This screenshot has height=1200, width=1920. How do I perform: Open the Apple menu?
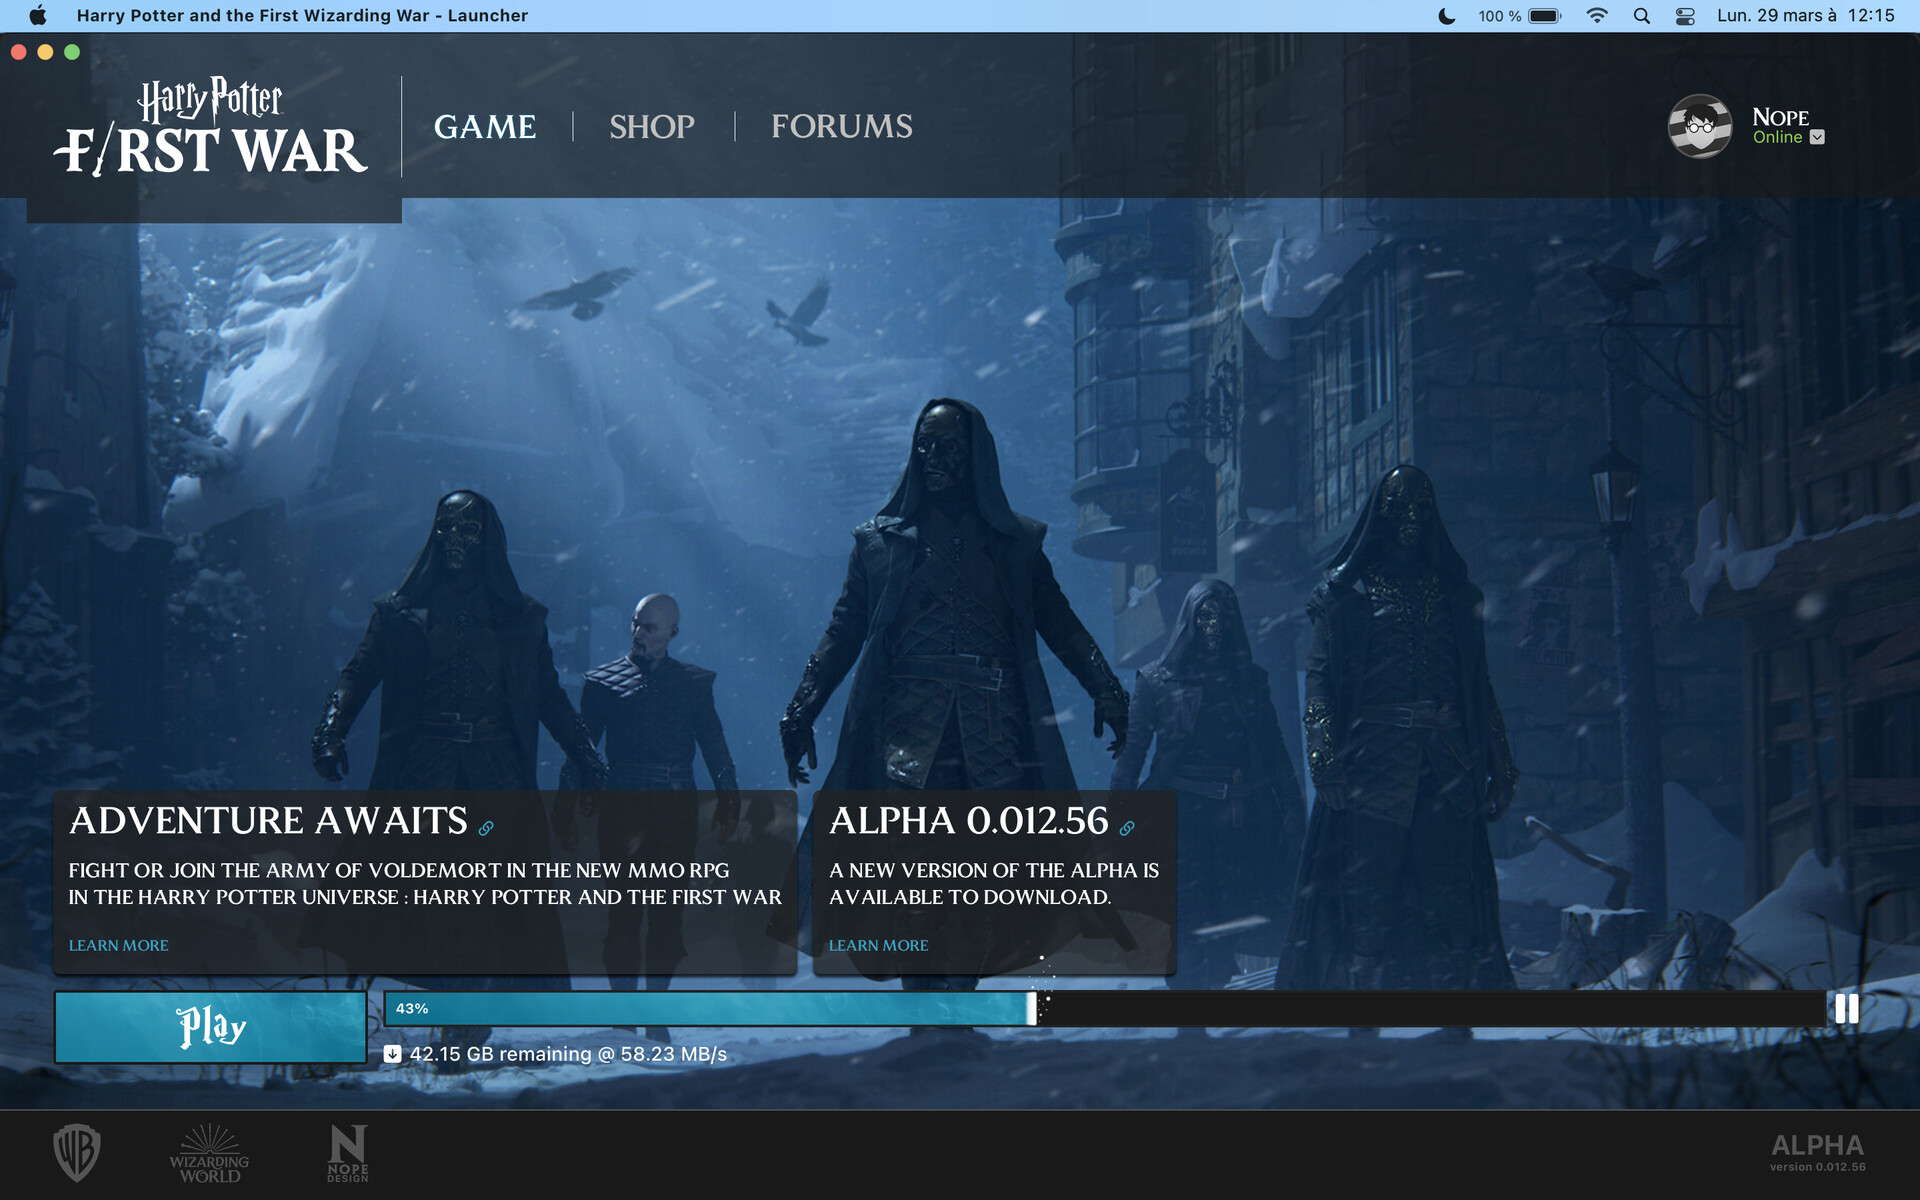[36, 15]
